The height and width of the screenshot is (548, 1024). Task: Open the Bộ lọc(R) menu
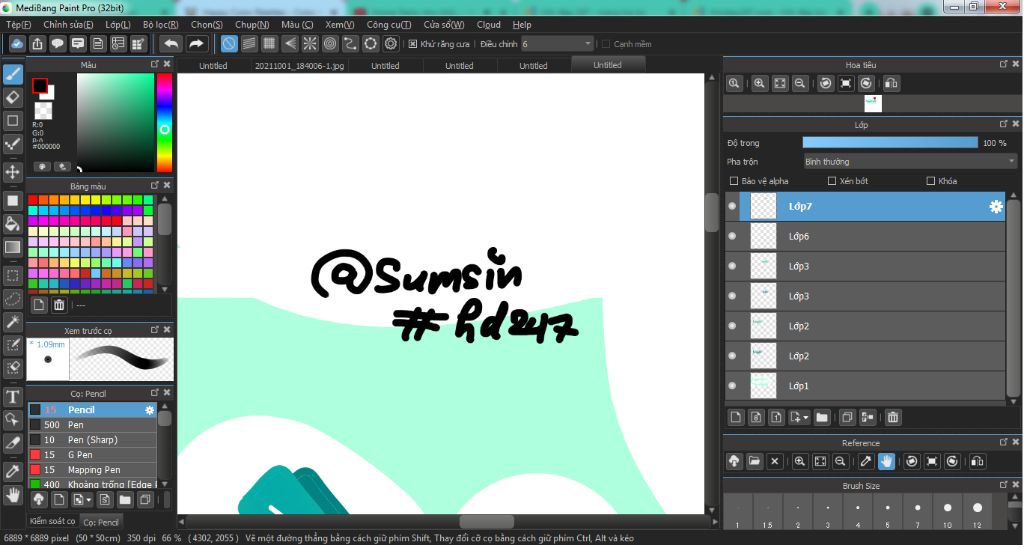pyautogui.click(x=161, y=25)
